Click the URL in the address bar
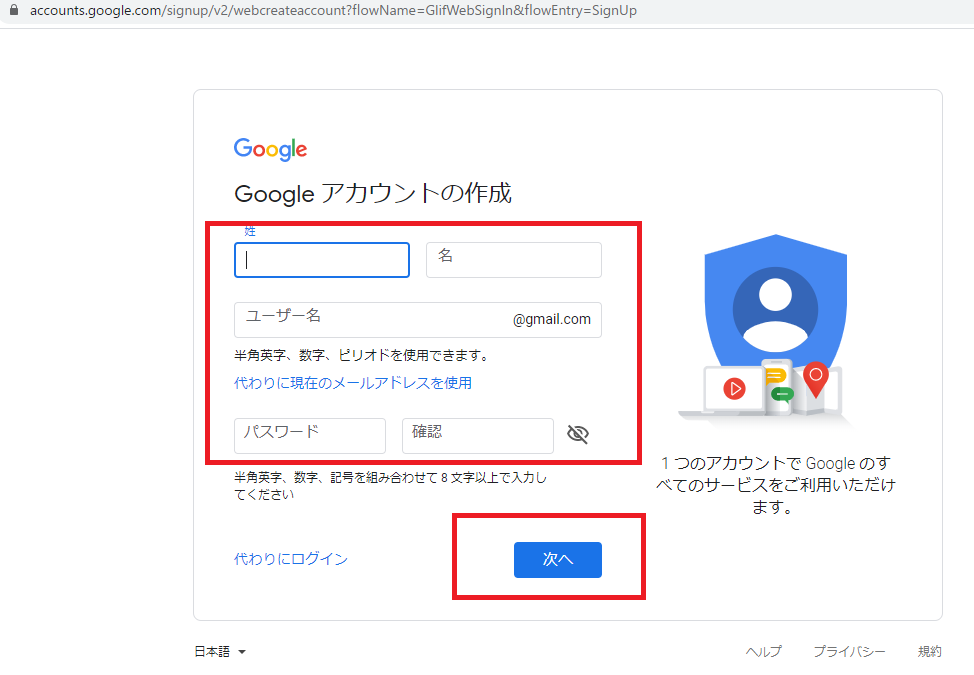 click(x=333, y=11)
